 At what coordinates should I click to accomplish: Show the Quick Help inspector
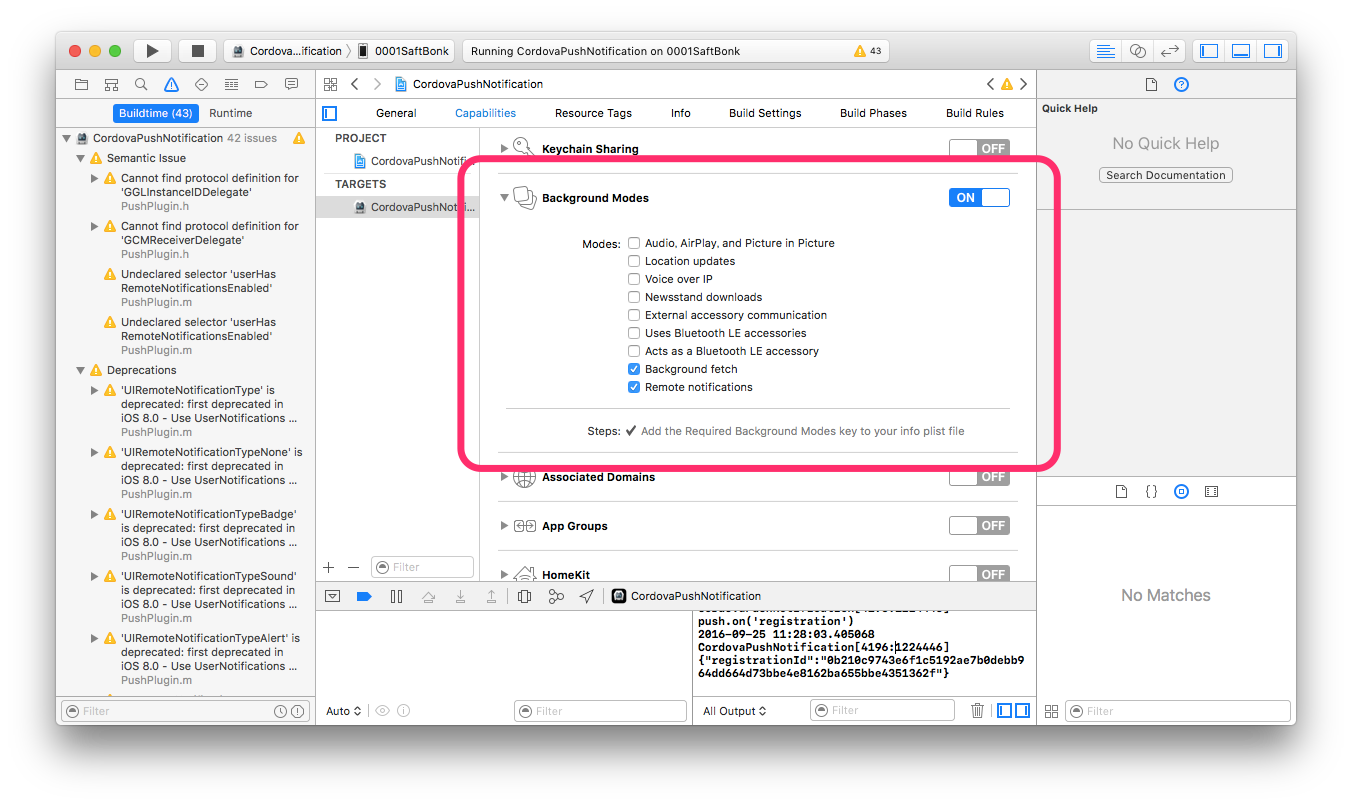pos(1181,84)
